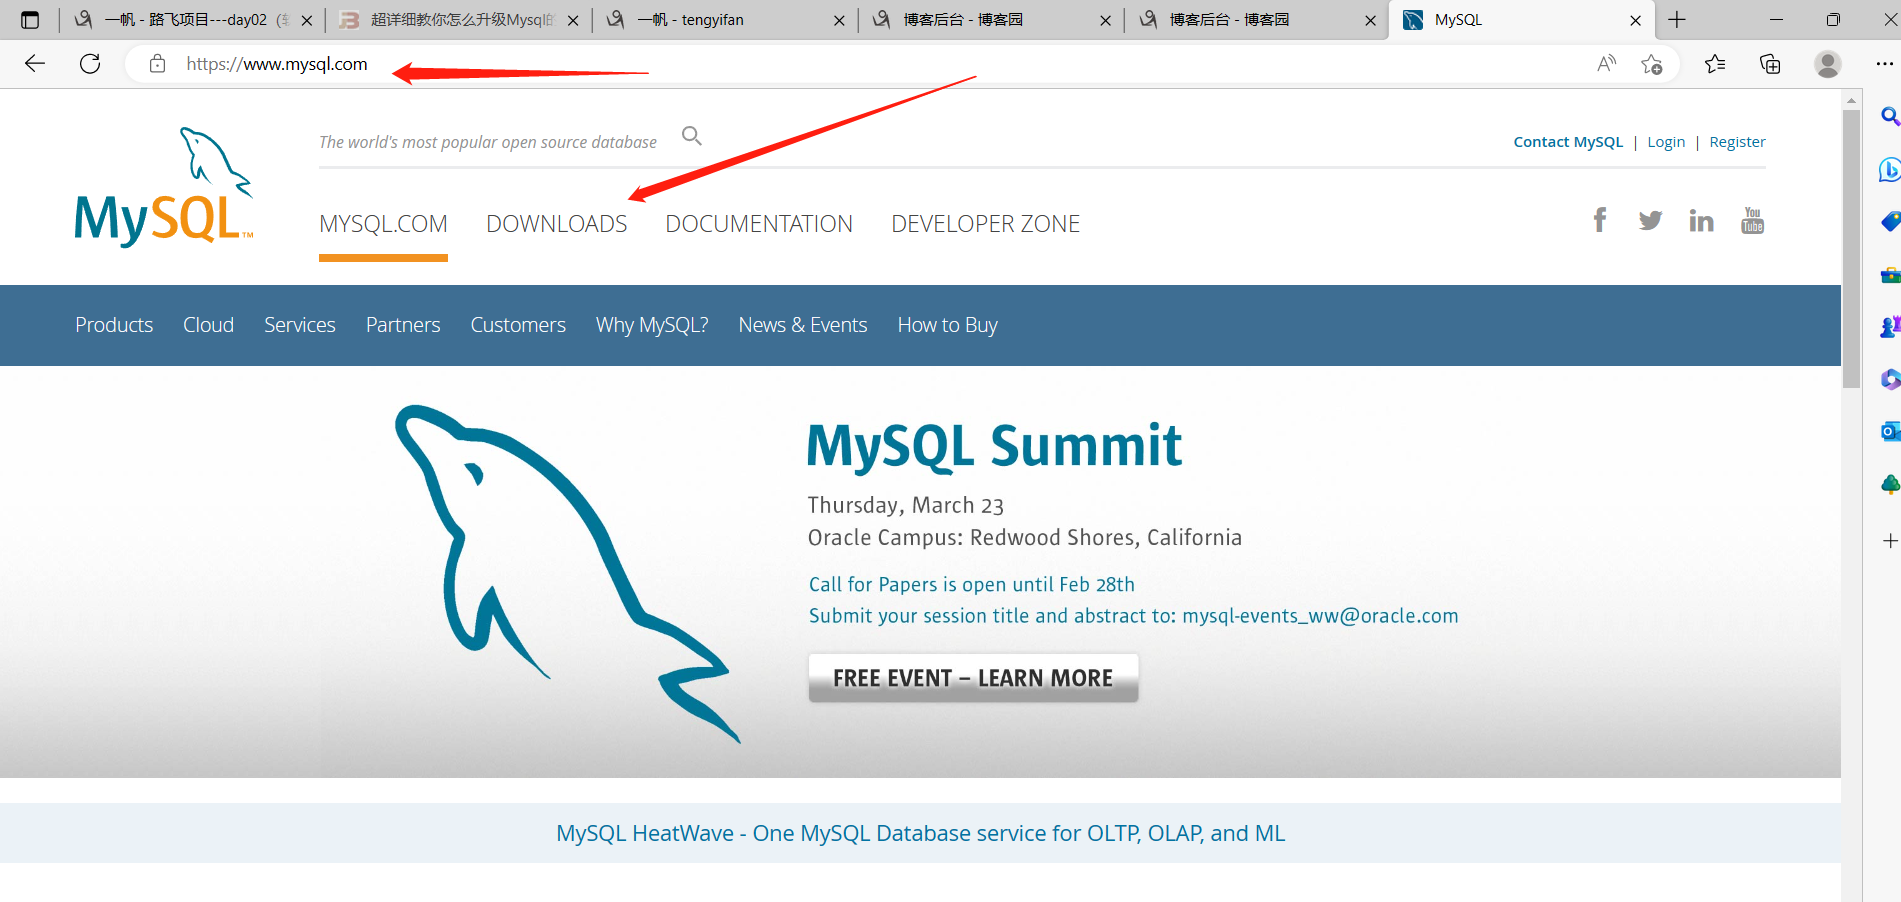Add a sidebar app with plus icon
Viewport: 1901px width, 902px height.
point(1890,541)
